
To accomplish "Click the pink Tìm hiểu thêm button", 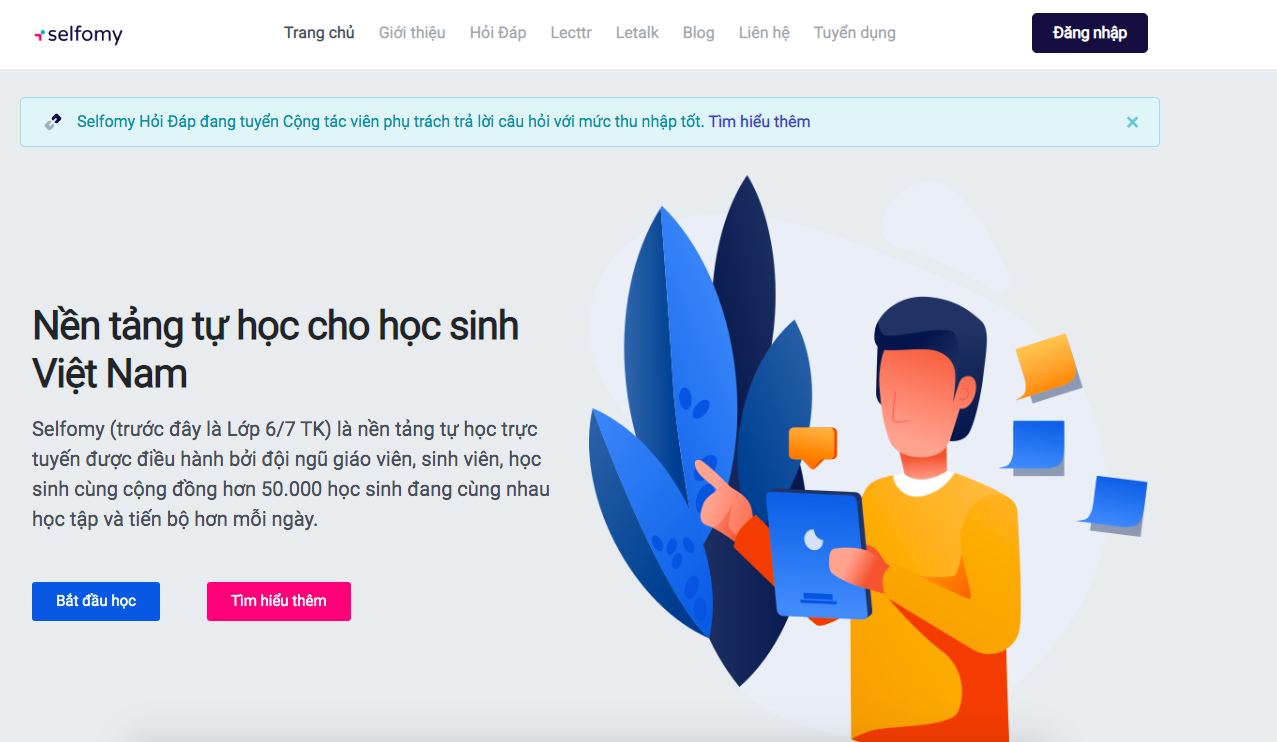I will click(279, 601).
